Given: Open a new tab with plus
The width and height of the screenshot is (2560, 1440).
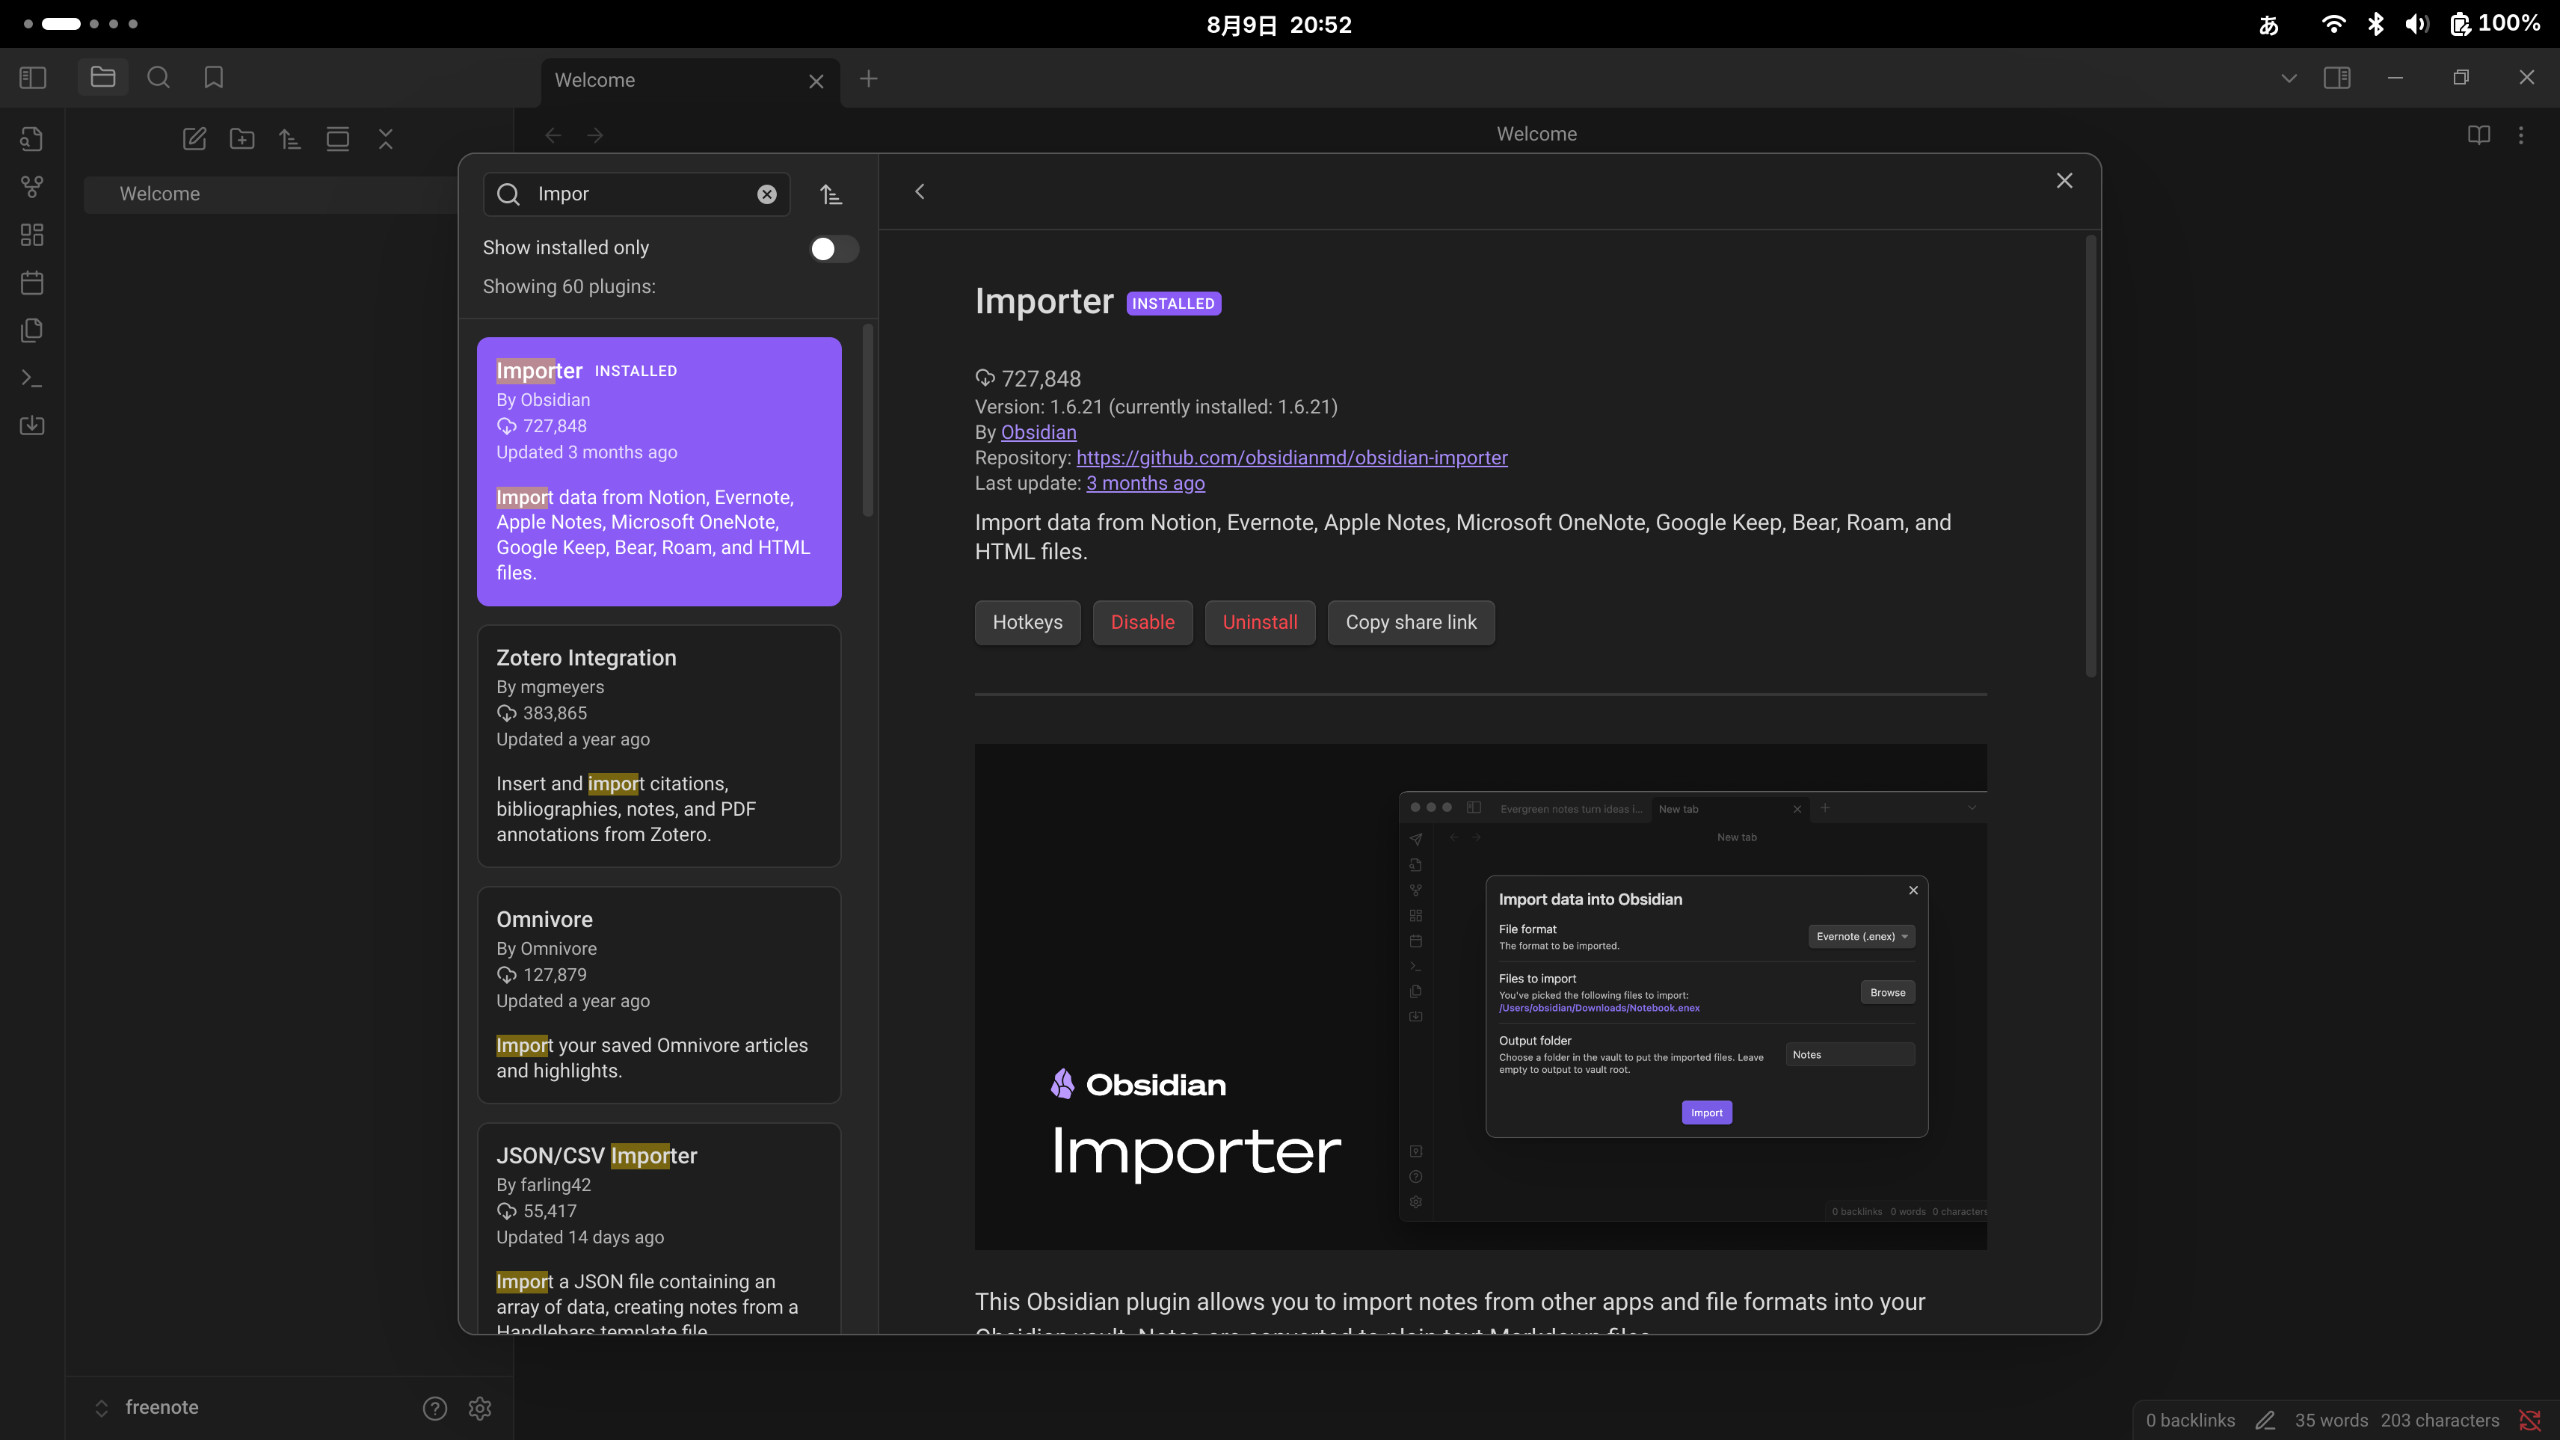Looking at the screenshot, I should (x=868, y=78).
